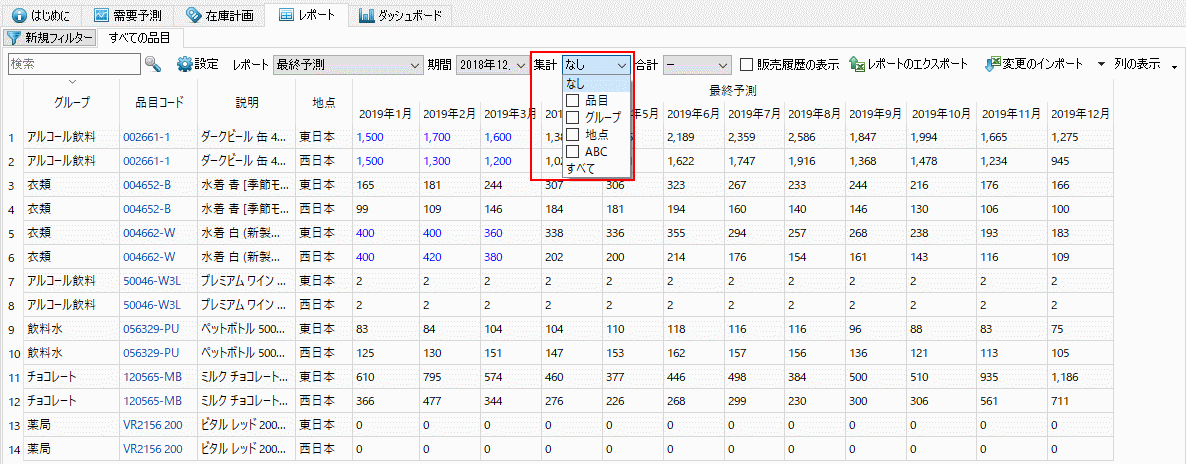Open settings via the gear icon
The image size is (1186, 464).
pos(184,64)
